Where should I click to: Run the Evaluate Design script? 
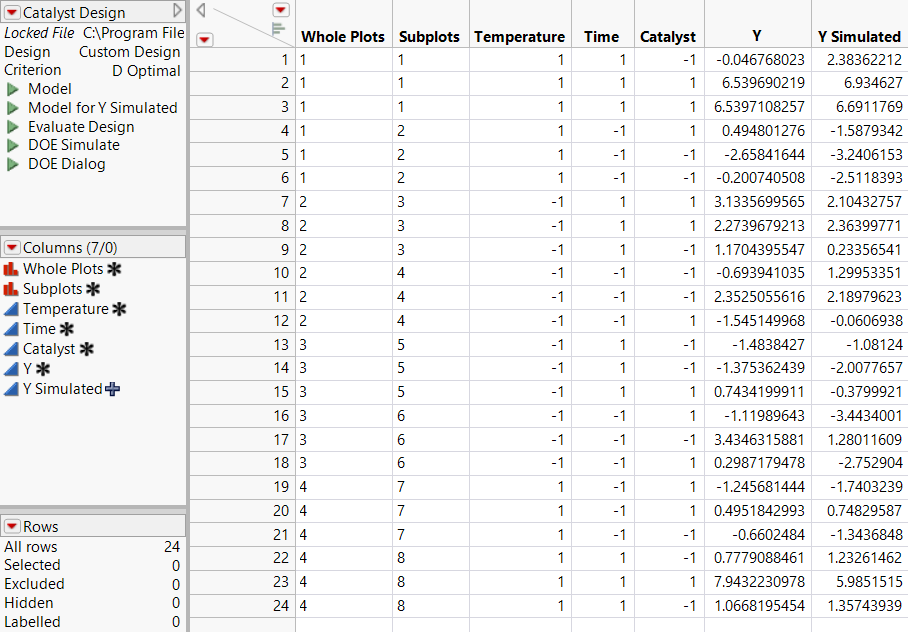point(13,127)
